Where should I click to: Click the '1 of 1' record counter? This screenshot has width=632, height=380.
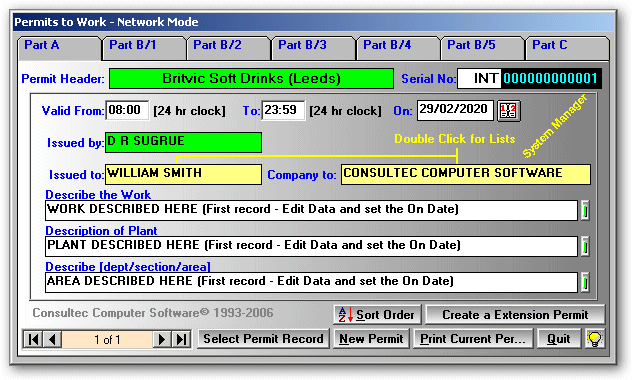107,339
